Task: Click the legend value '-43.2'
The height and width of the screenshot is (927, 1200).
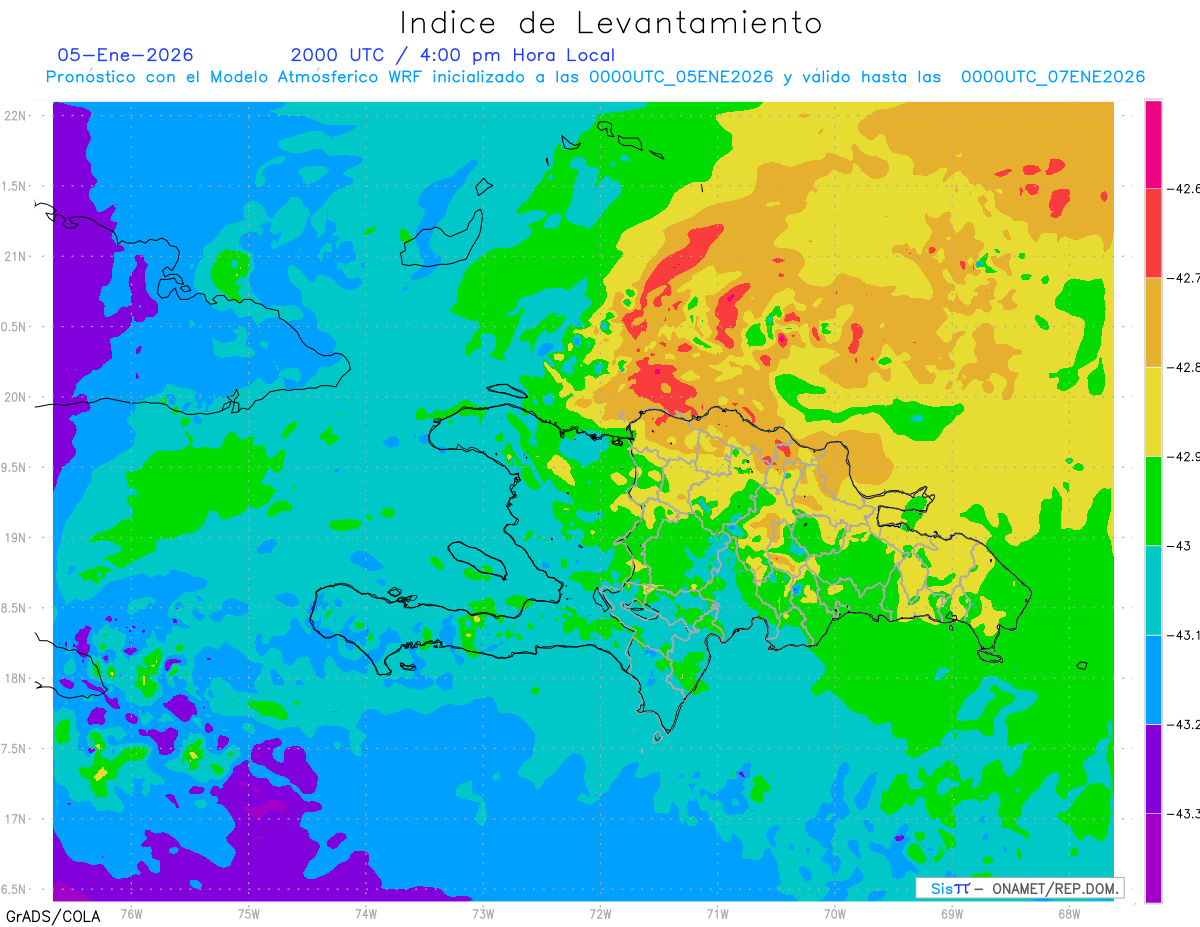Action: point(1183,724)
